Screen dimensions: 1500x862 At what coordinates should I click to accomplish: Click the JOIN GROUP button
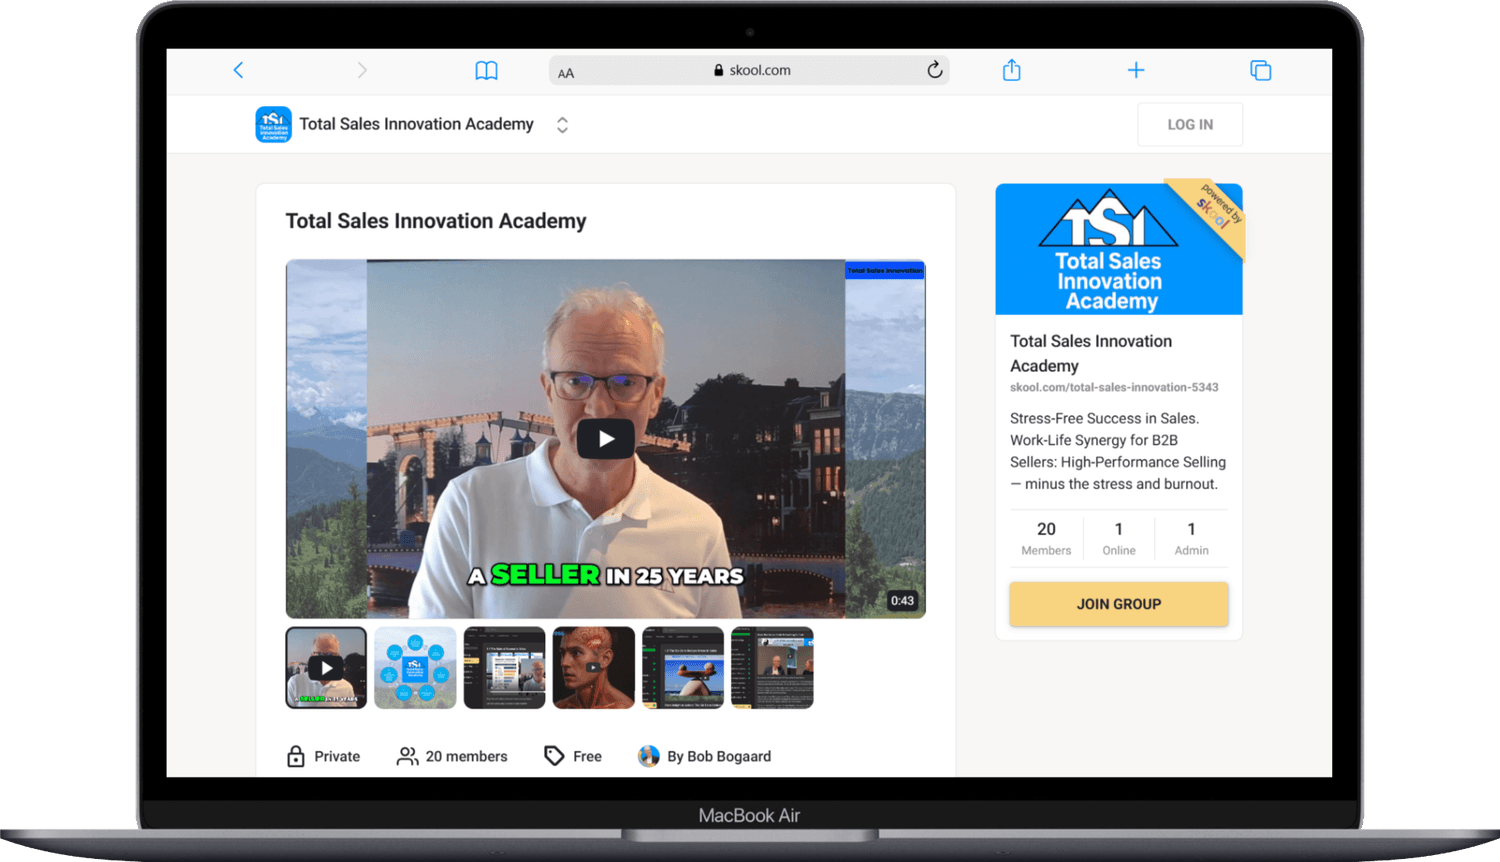[1119, 604]
